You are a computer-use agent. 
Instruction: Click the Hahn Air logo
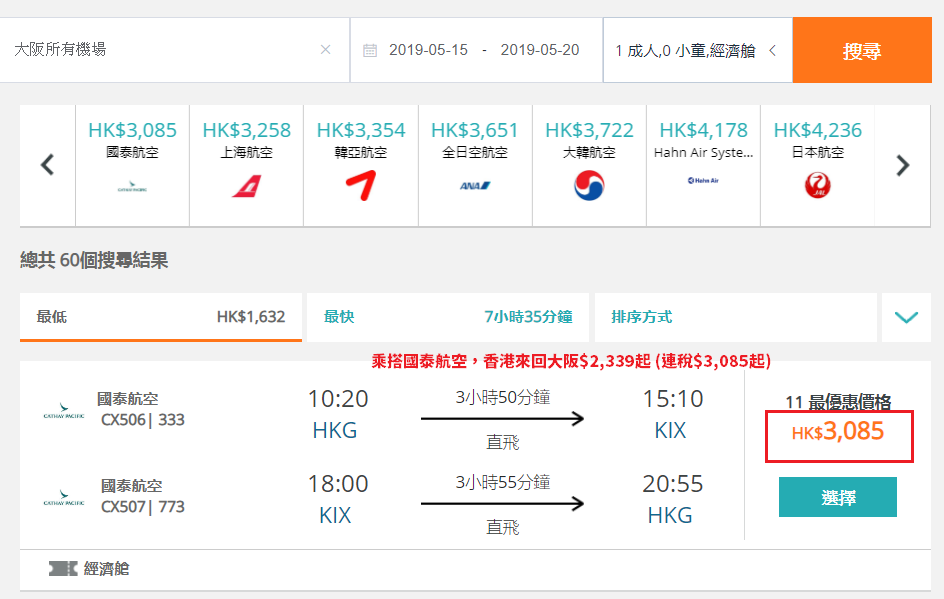tap(703, 181)
